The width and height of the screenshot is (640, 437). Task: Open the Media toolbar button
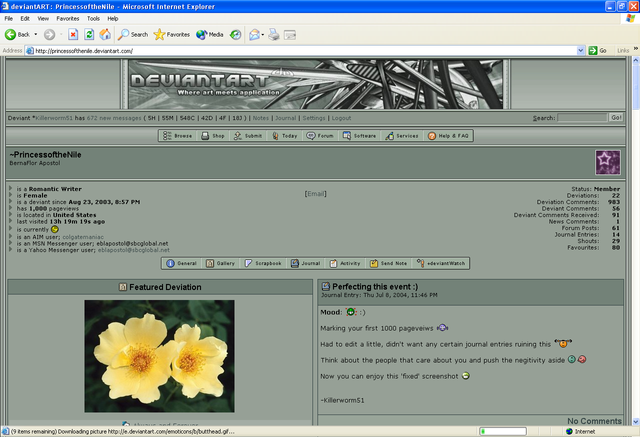[x=209, y=34]
